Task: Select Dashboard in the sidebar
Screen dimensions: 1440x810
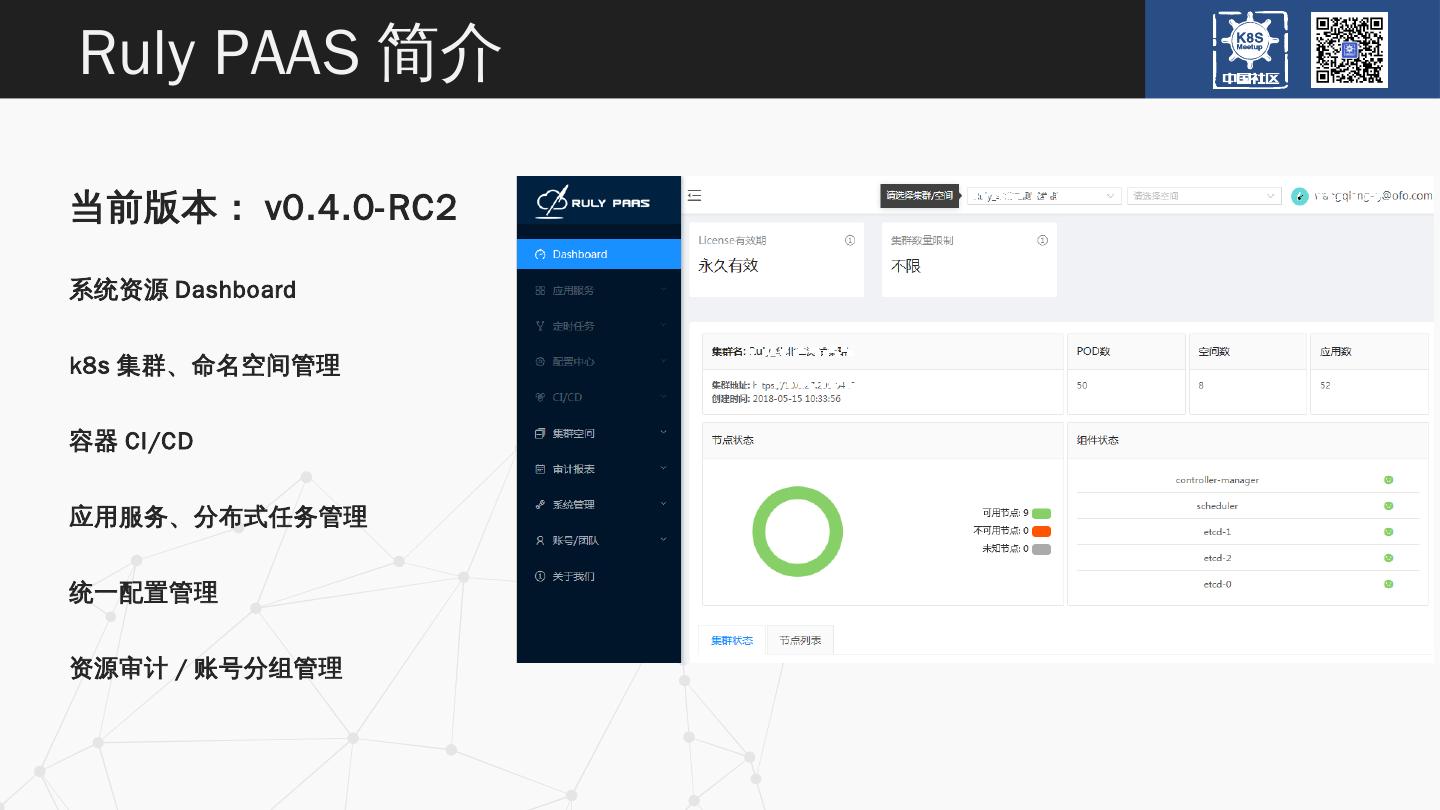Action: [580, 254]
